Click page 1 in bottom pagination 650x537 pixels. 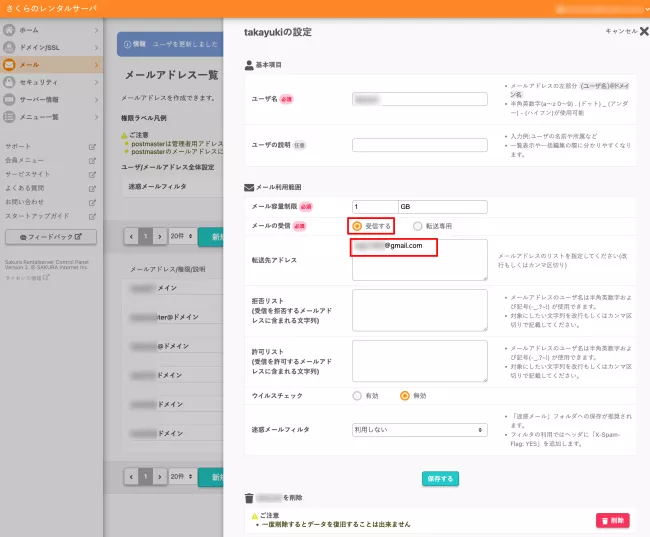click(x=146, y=477)
